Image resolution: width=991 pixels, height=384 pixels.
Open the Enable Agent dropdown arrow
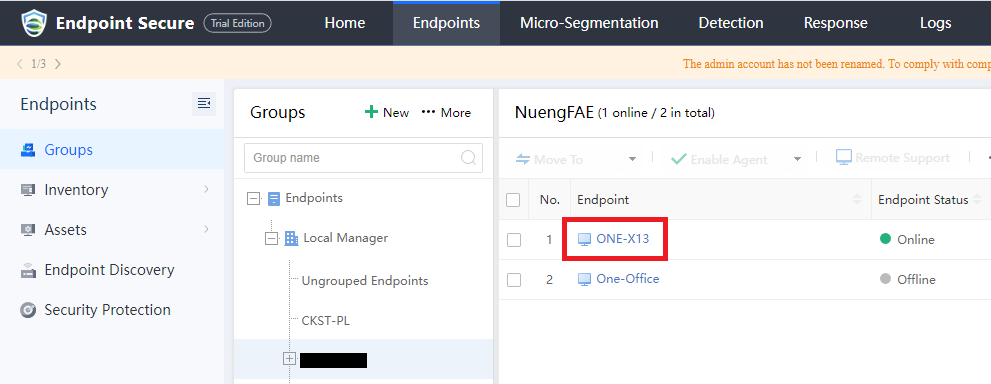(798, 159)
